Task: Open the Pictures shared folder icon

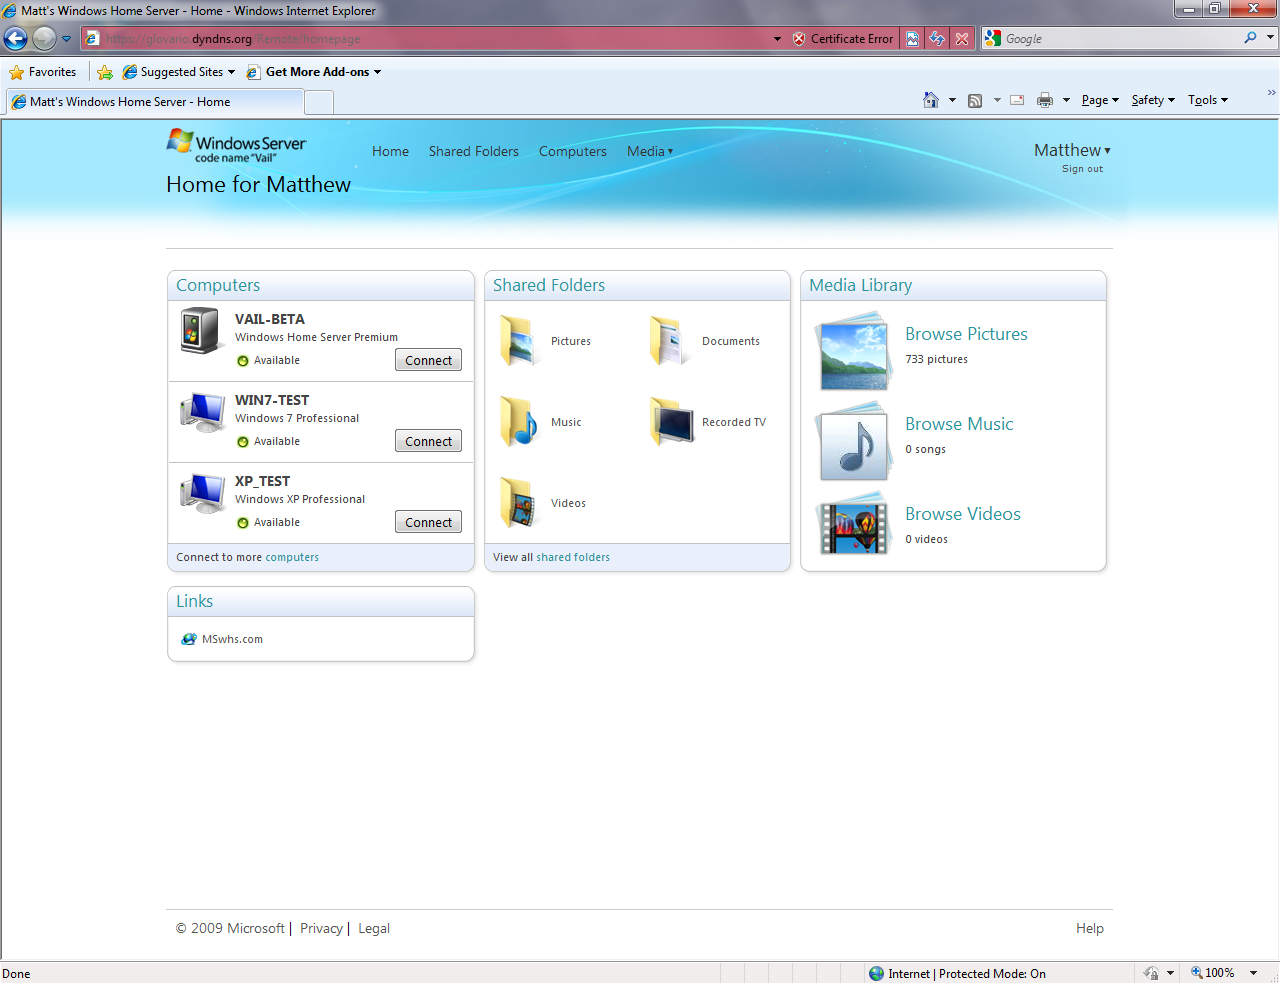Action: [x=520, y=341]
